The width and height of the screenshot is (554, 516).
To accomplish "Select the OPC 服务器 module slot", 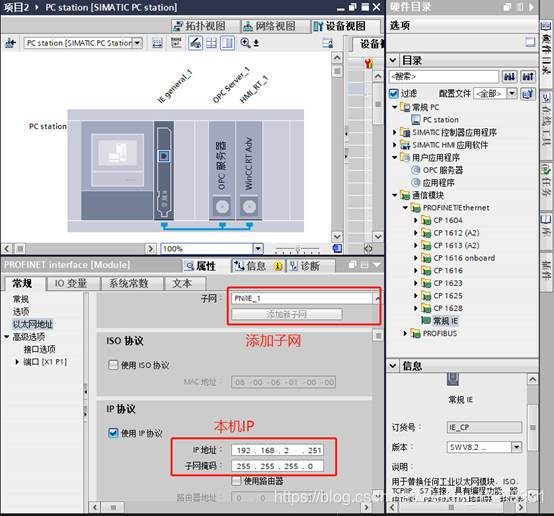I will tap(222, 170).
